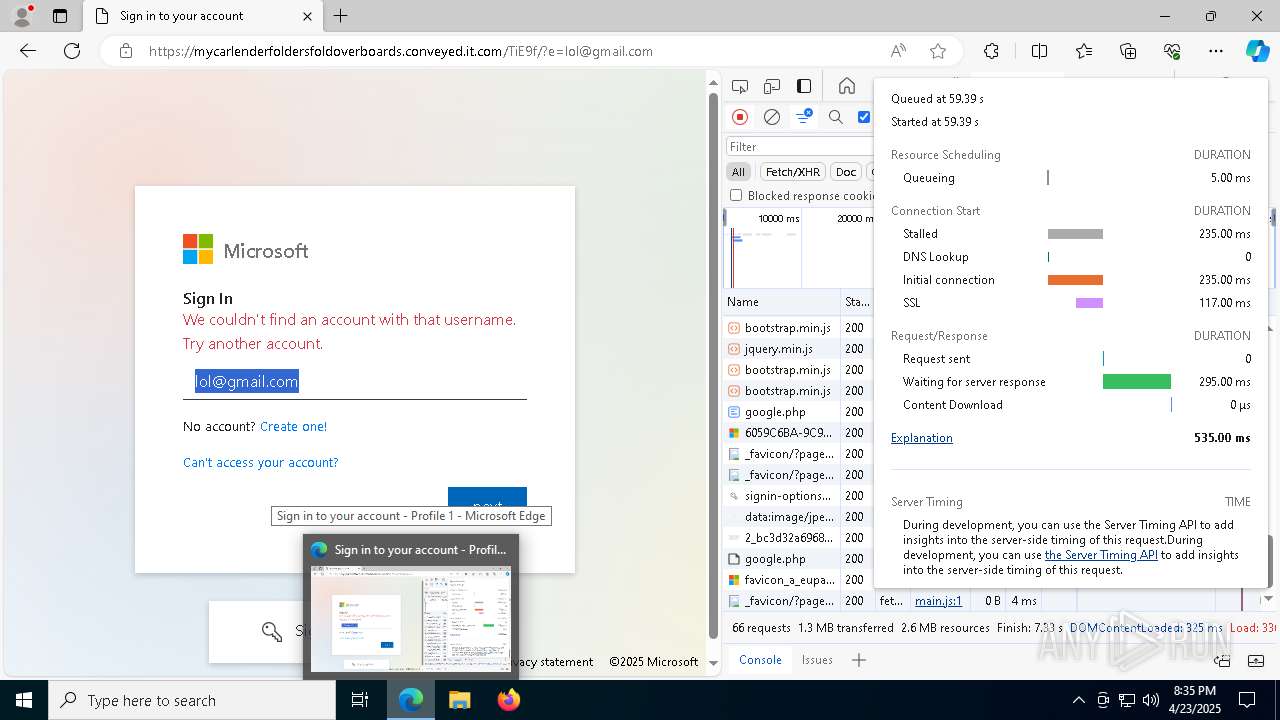Click the blue Next button
The image size is (1280, 720).
pyautogui.click(x=487, y=497)
